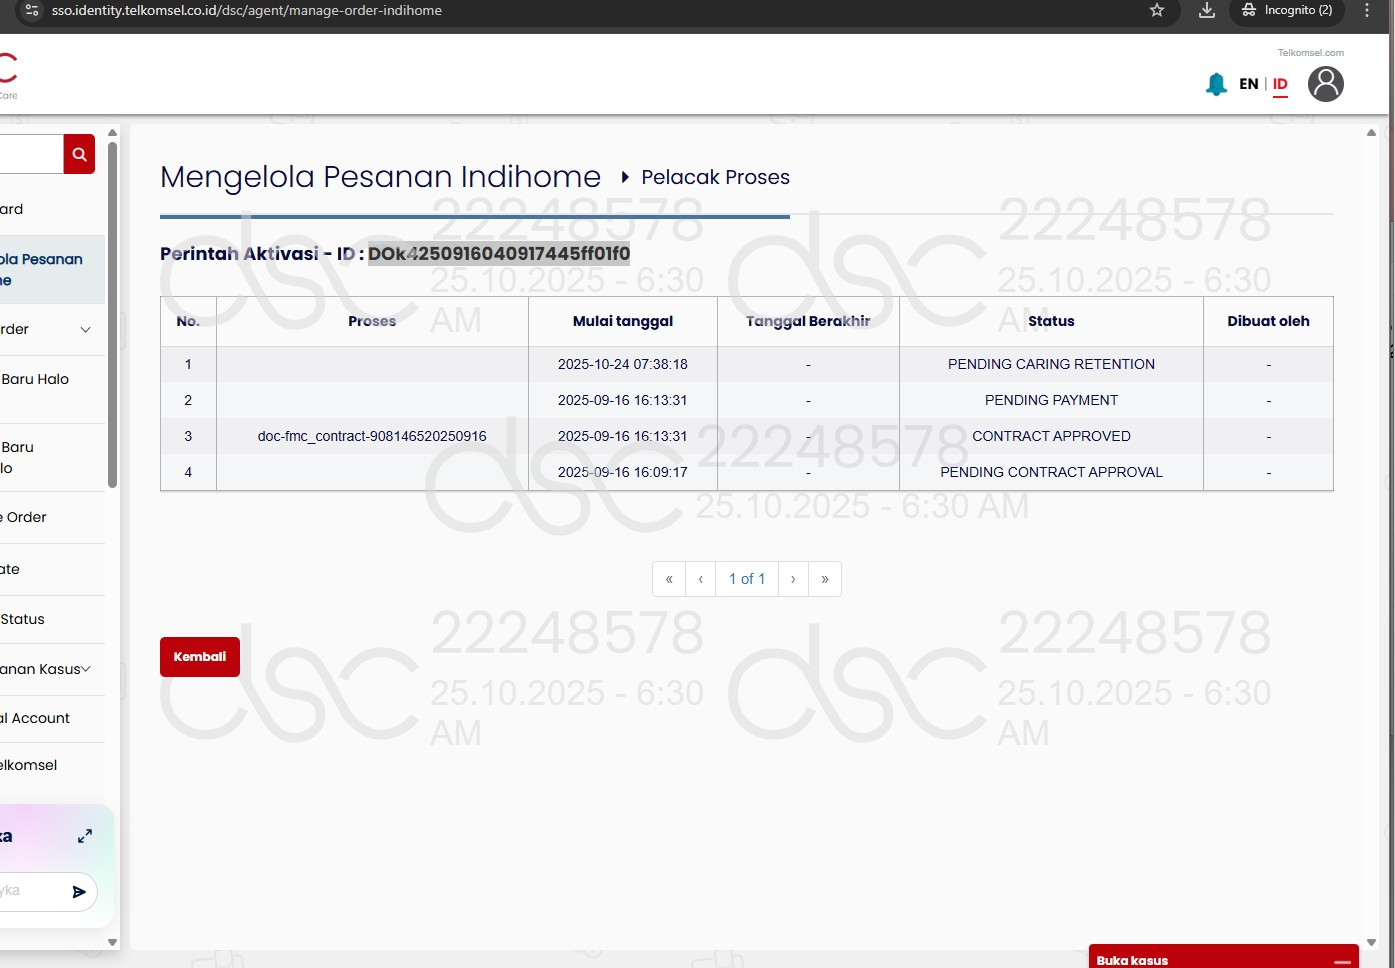Expand the chat widget
The width and height of the screenshot is (1395, 968).
tap(85, 836)
